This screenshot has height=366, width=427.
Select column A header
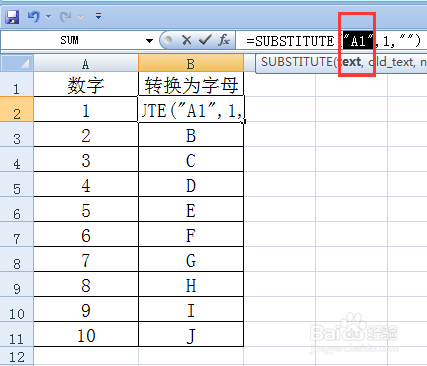point(86,63)
